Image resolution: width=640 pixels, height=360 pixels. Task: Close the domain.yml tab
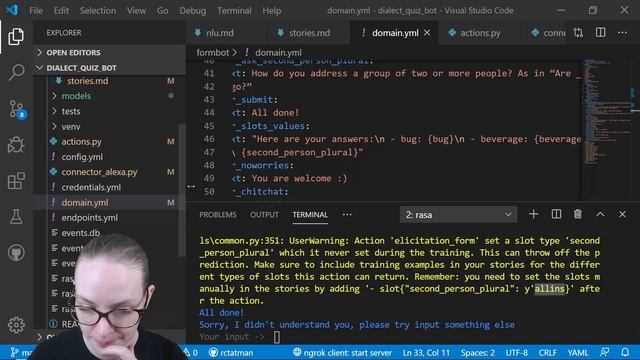tap(427, 33)
